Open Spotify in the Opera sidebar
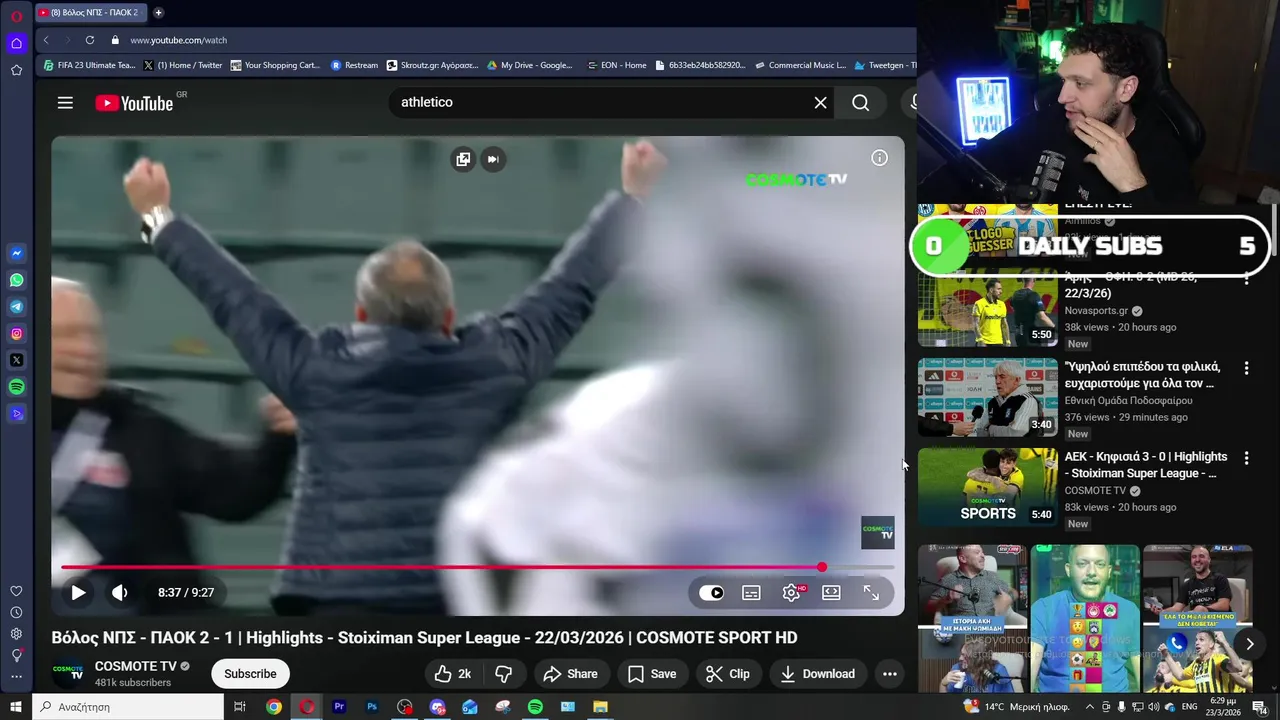 click(x=17, y=387)
